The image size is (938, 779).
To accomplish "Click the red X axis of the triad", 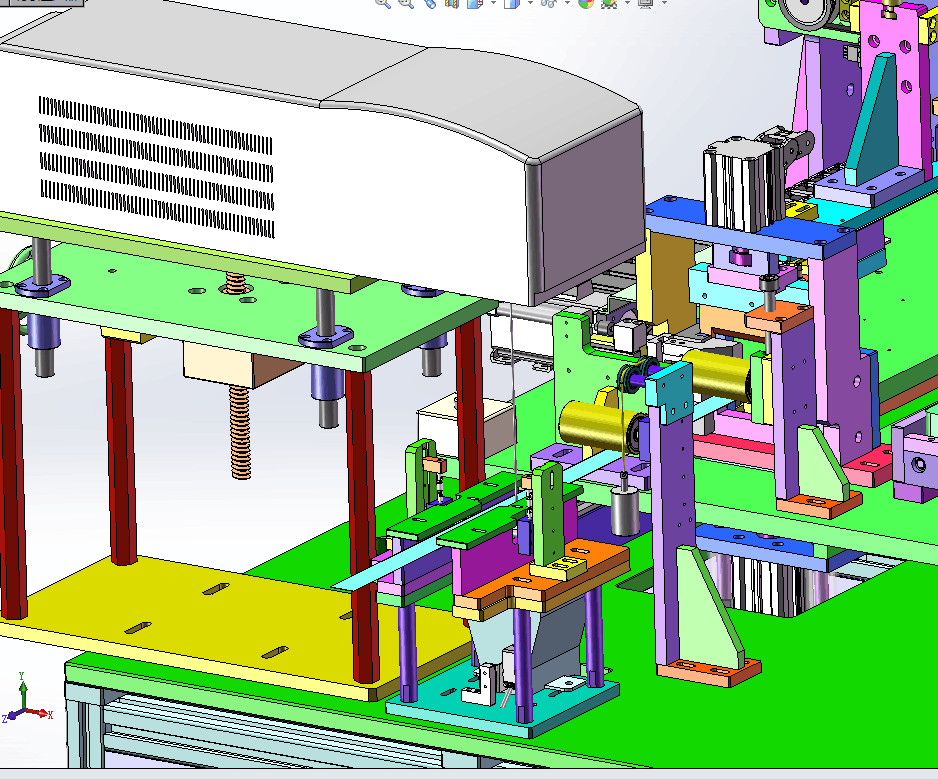I will coord(39,713).
